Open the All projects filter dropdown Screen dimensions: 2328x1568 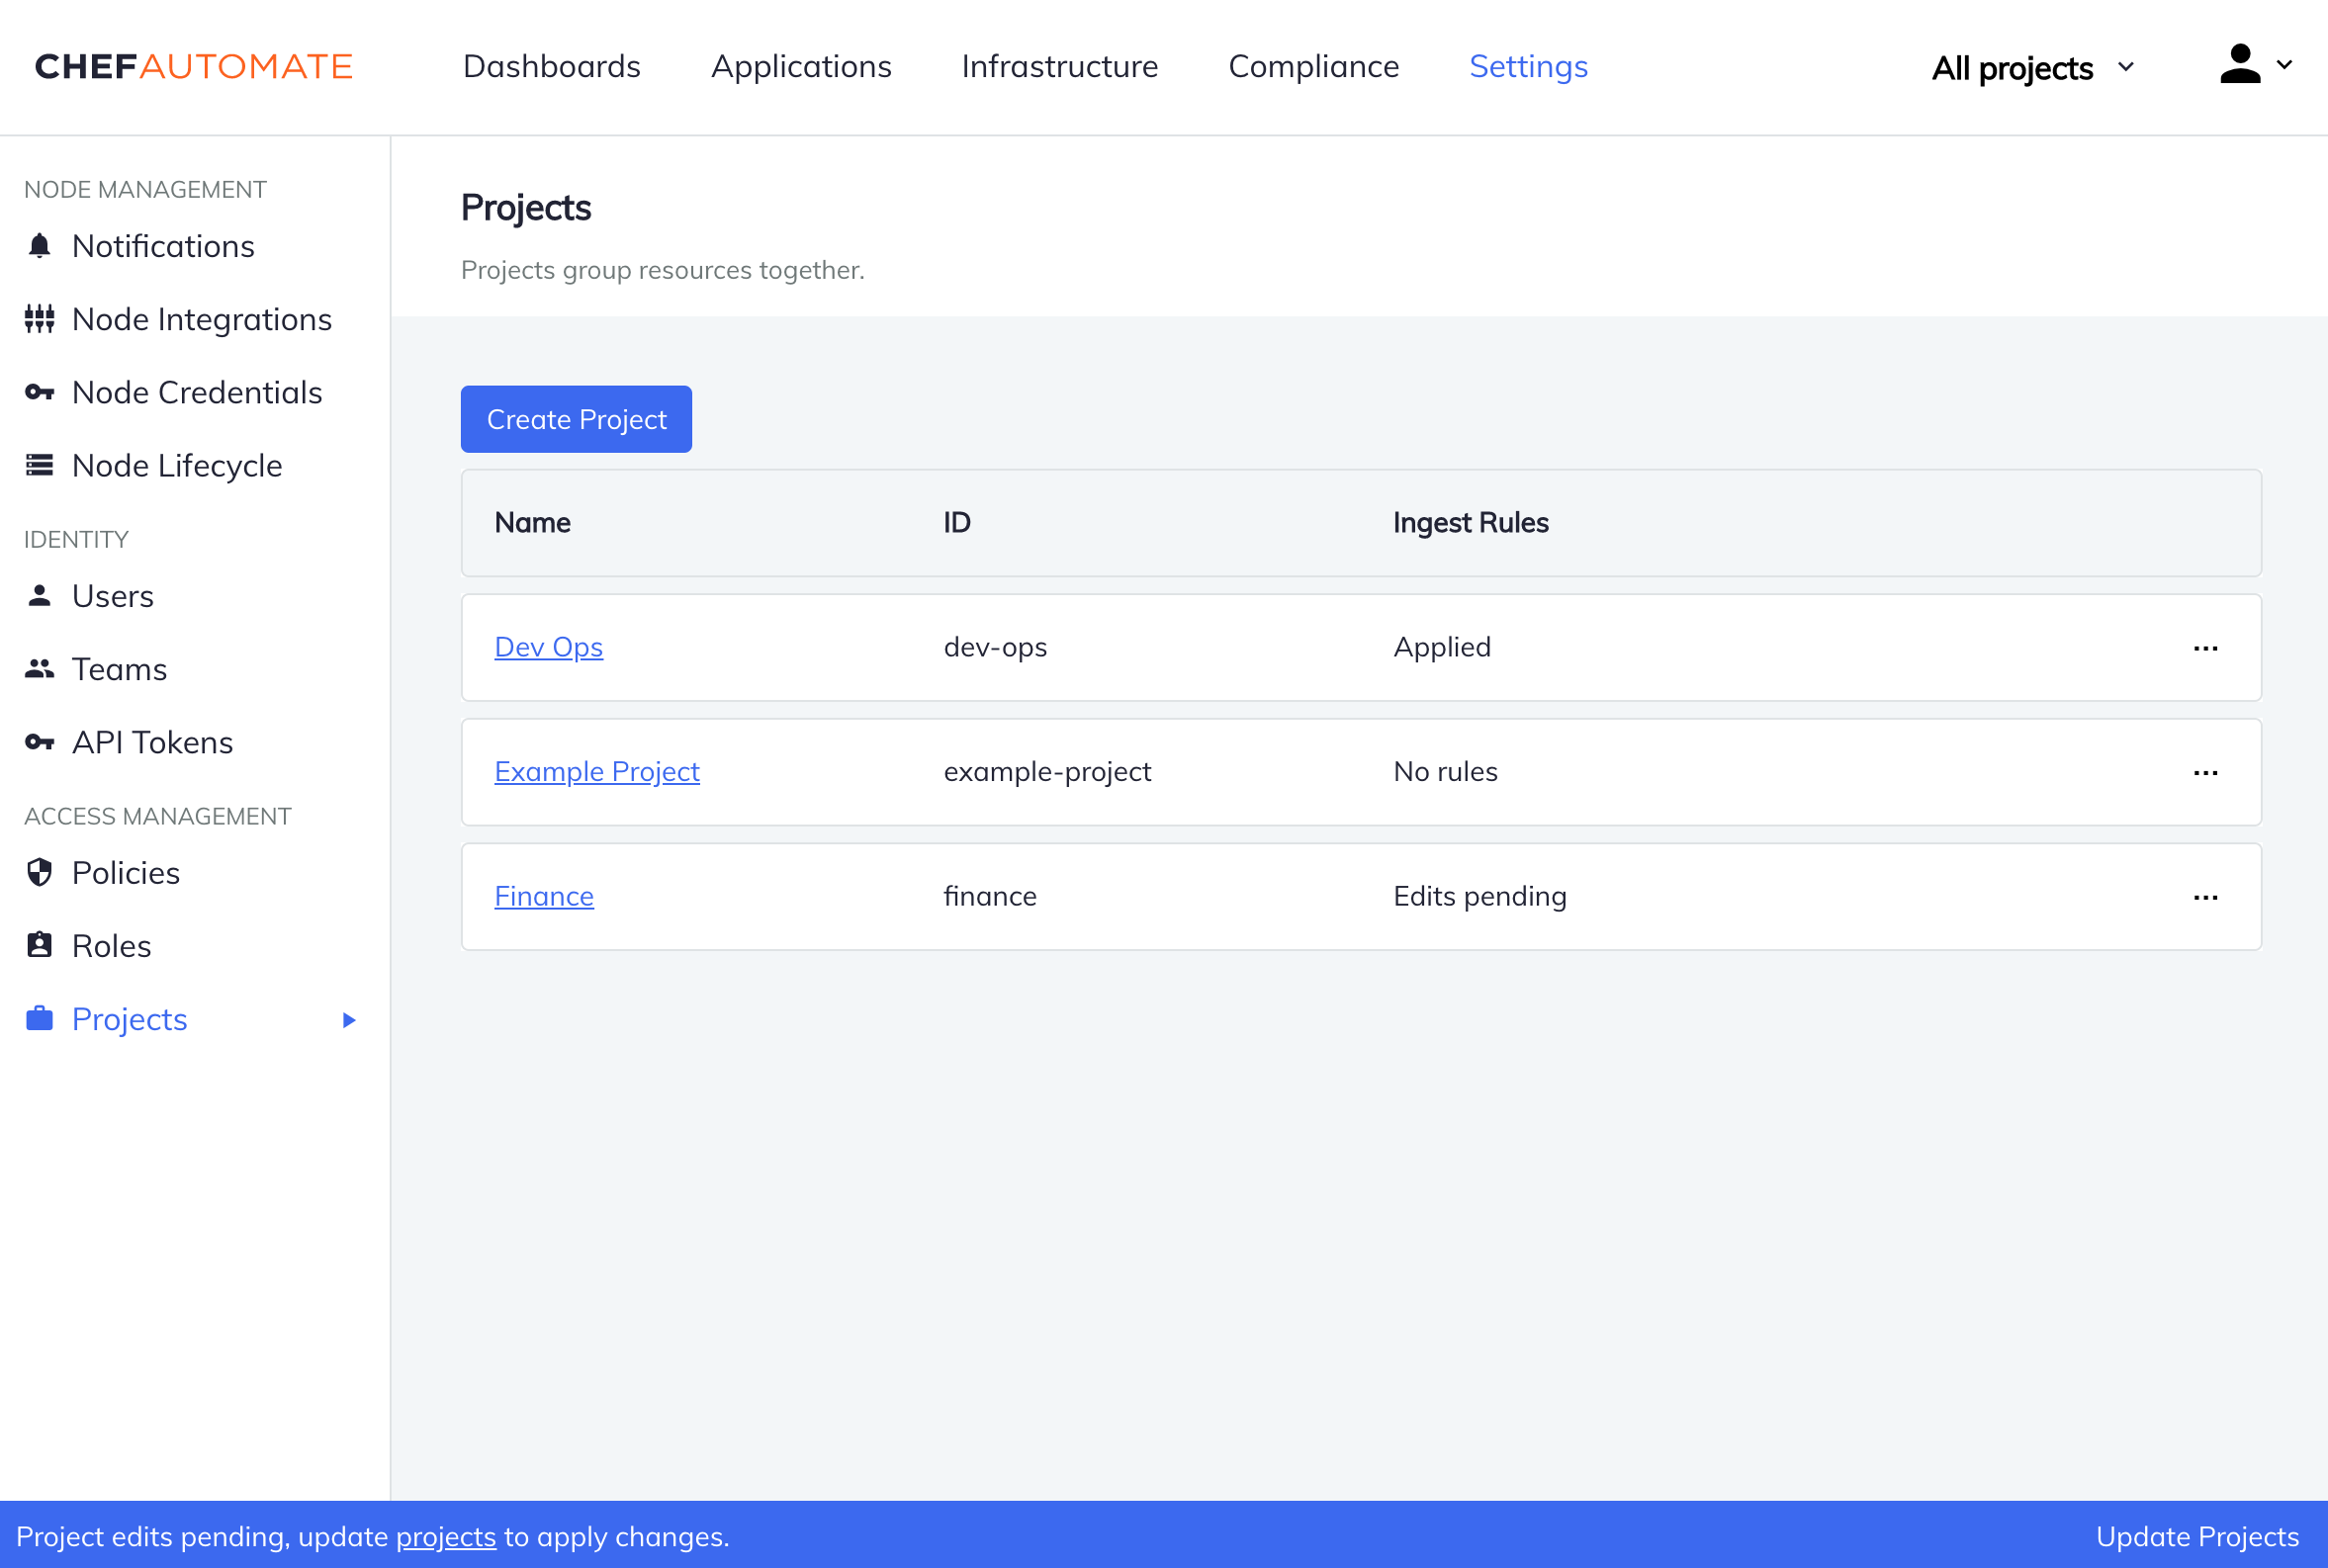coord(2031,68)
